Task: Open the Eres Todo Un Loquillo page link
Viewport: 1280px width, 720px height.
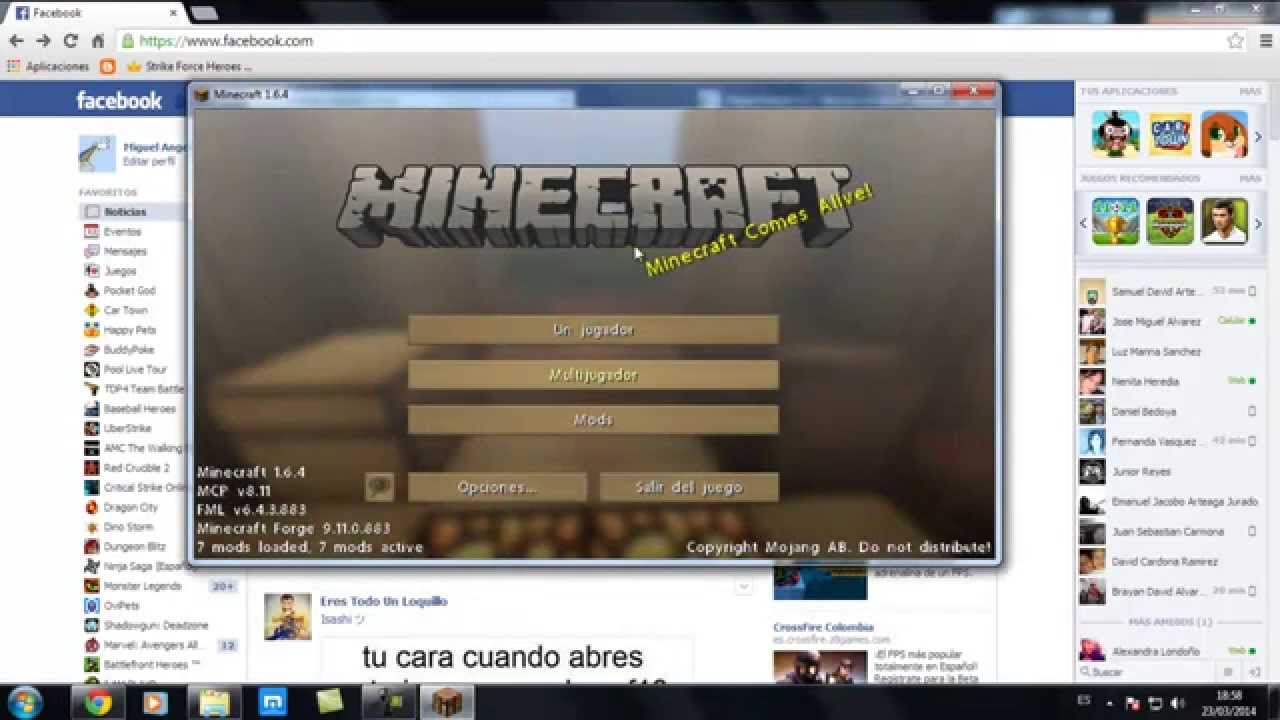Action: coord(384,601)
